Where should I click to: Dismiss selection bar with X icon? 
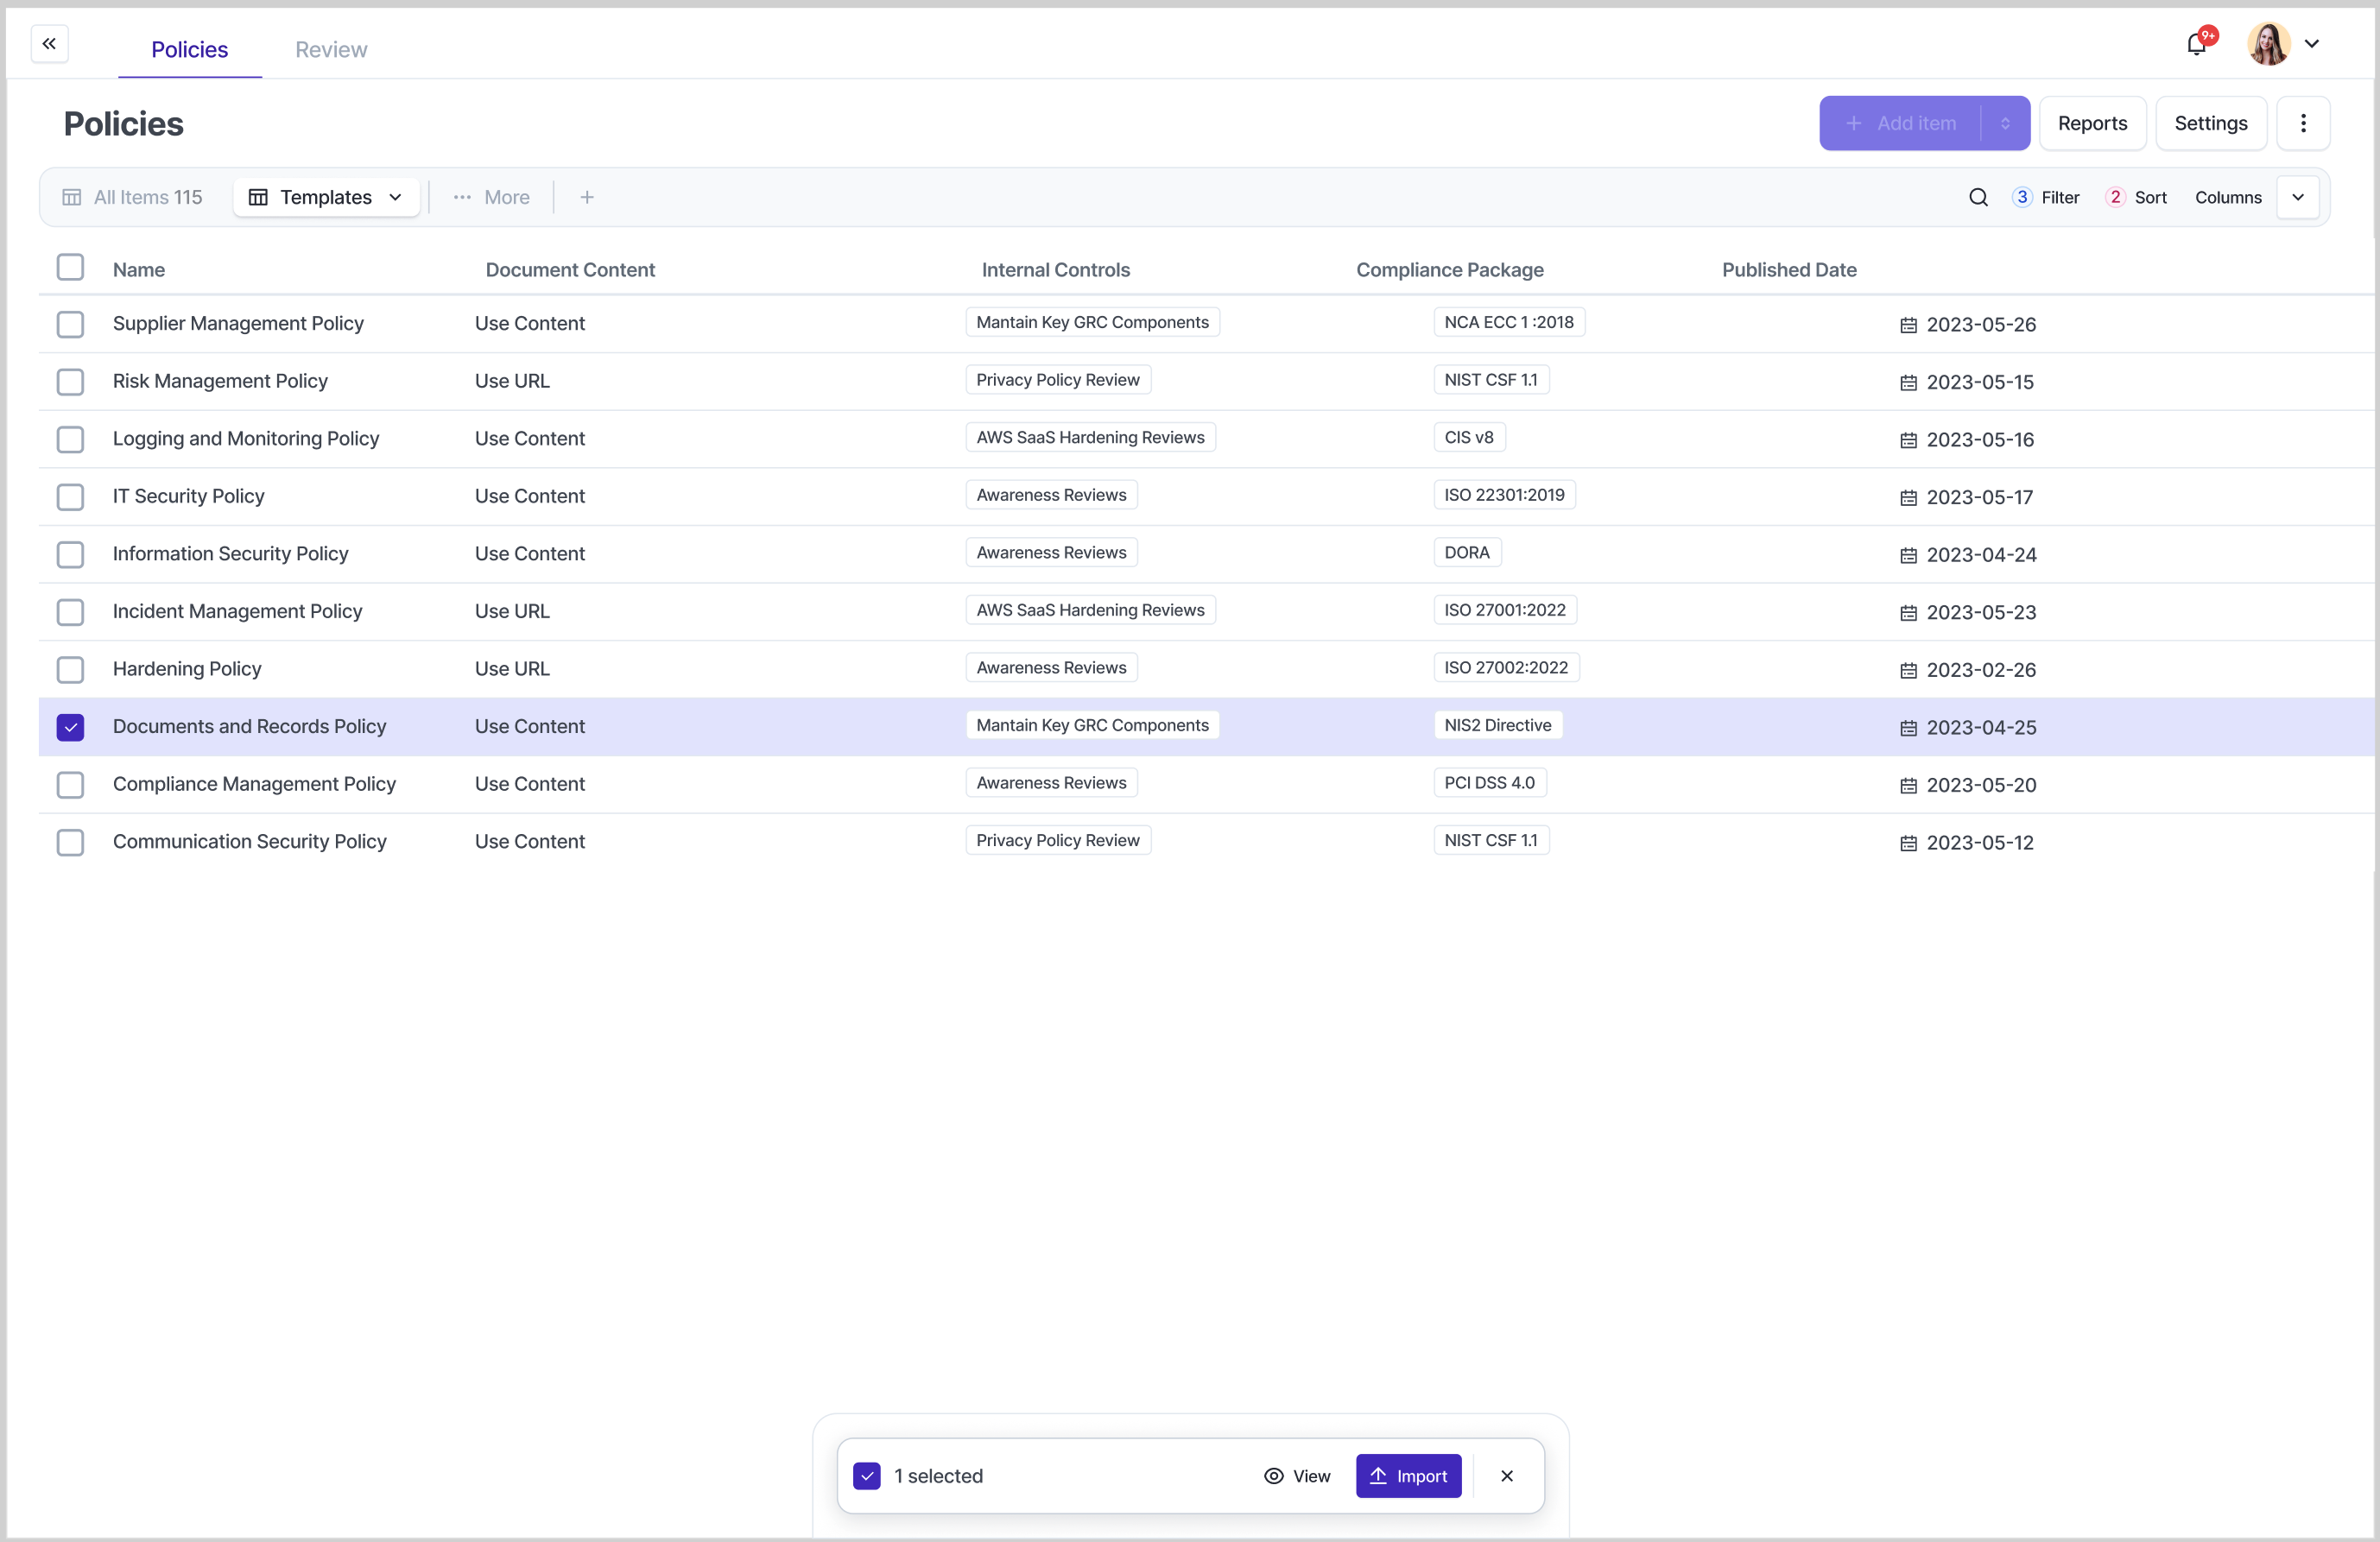coord(1507,1476)
